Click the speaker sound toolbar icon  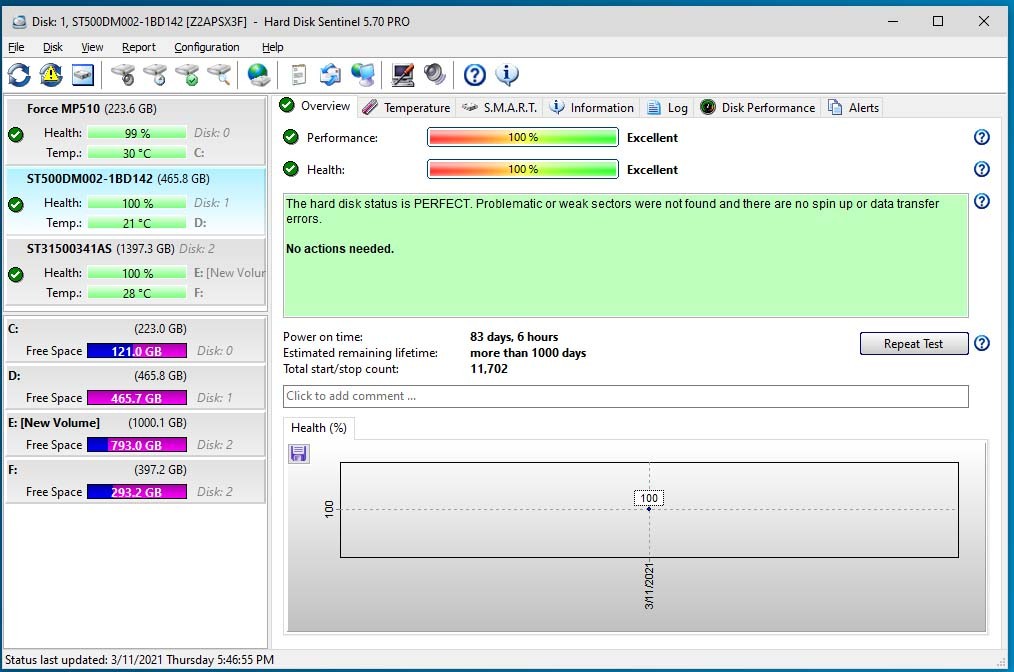(435, 75)
